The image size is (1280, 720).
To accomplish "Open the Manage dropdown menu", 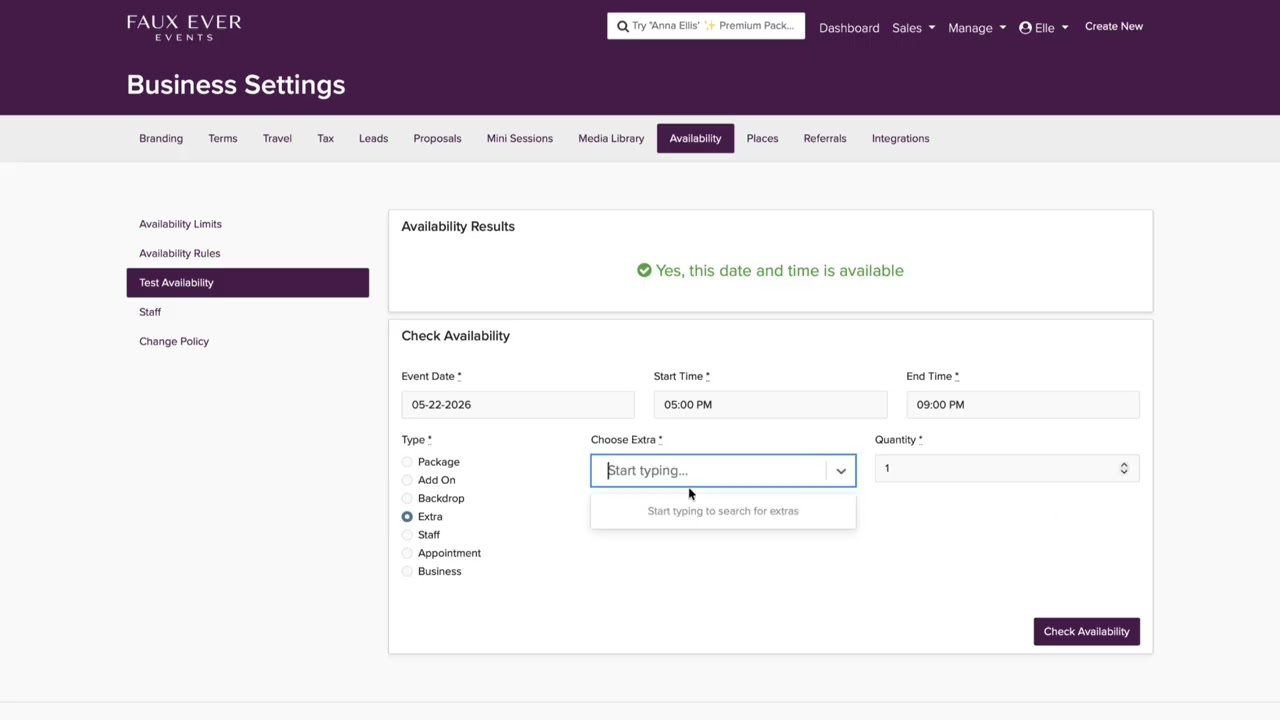I will click(977, 28).
